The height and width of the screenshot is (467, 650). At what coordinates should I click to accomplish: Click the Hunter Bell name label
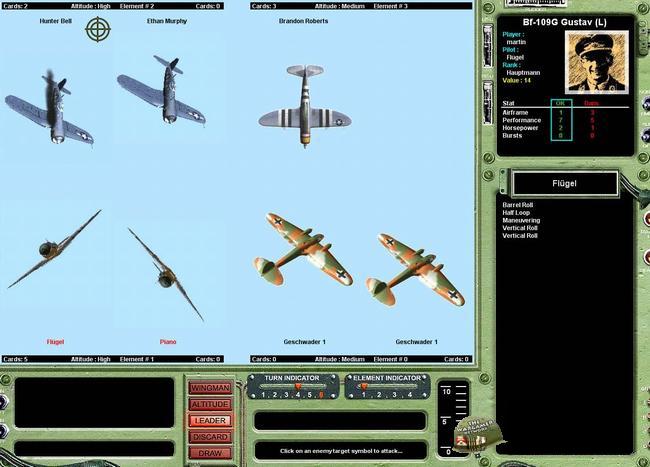click(56, 21)
